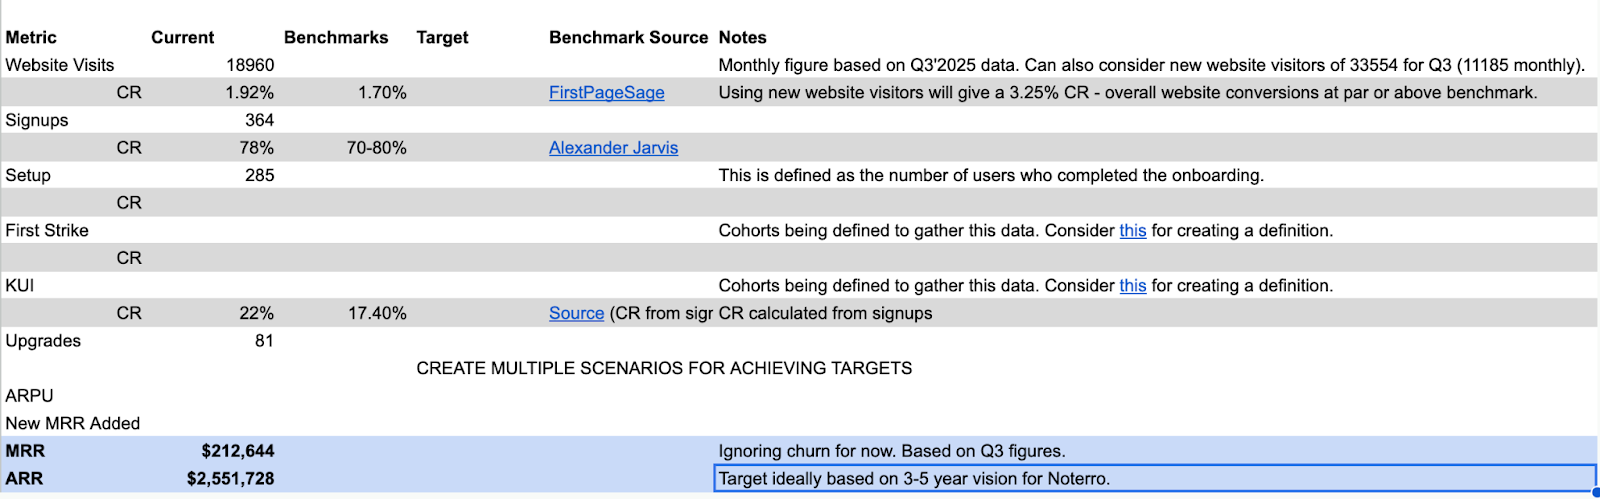This screenshot has height=499, width=1600.
Task: Click the Source link in KUI CR row
Action: 576,313
